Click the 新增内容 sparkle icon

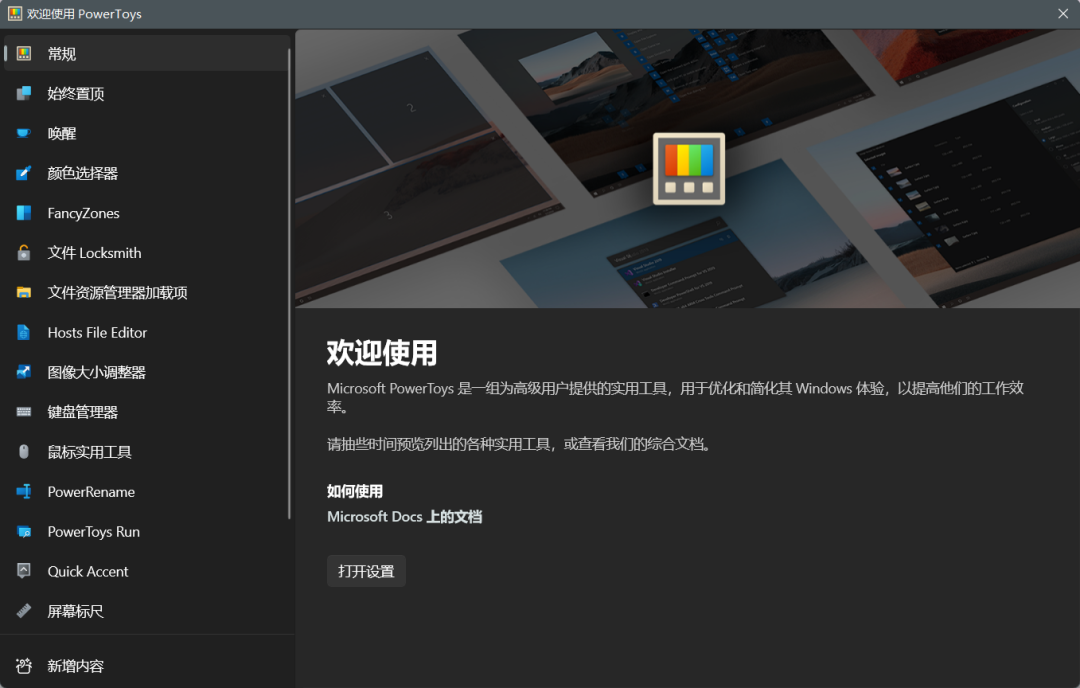click(x=23, y=666)
